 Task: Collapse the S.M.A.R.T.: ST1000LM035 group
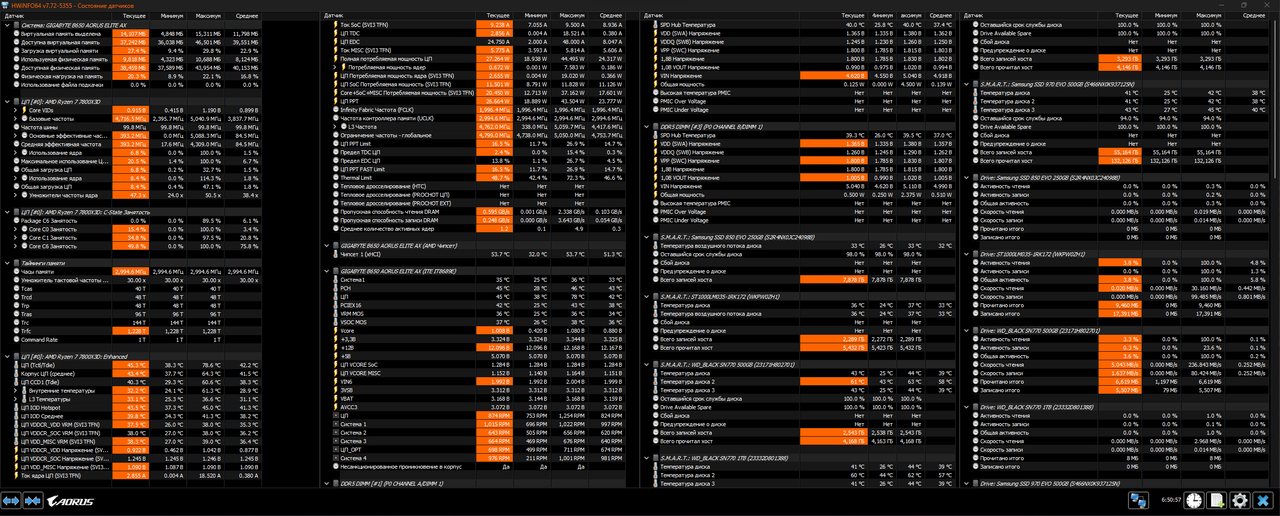coord(646,297)
